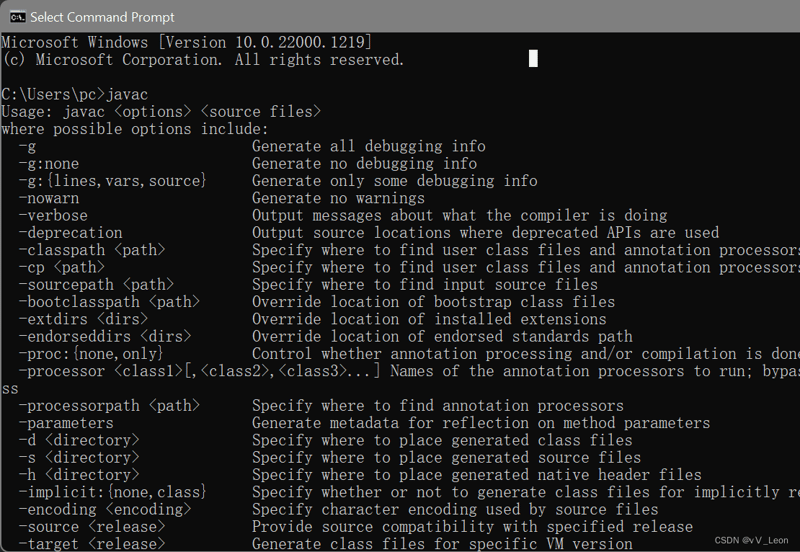Image resolution: width=800 pixels, height=552 pixels.
Task: Click 'Specify where to place generated source files'
Action: pos(446,458)
